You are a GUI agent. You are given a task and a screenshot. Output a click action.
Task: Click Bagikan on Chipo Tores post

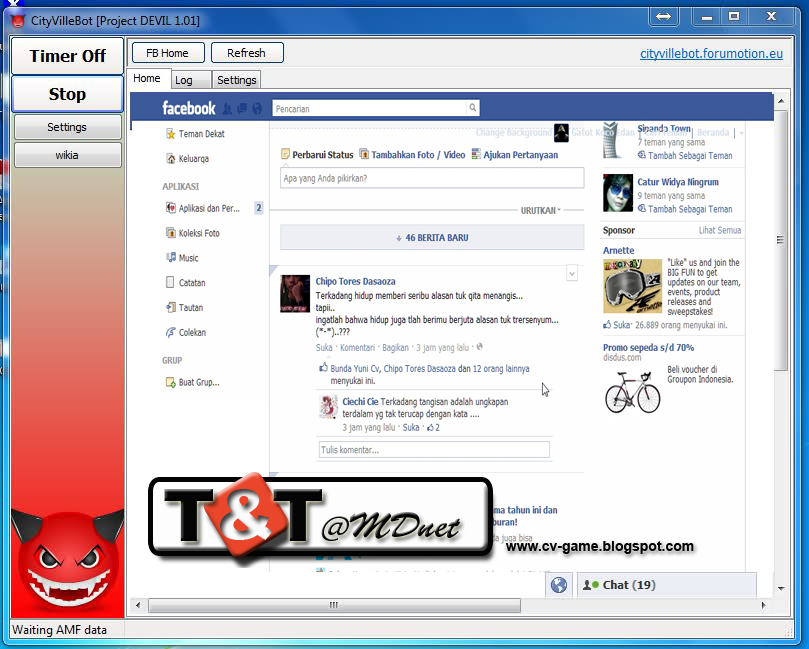(396, 348)
